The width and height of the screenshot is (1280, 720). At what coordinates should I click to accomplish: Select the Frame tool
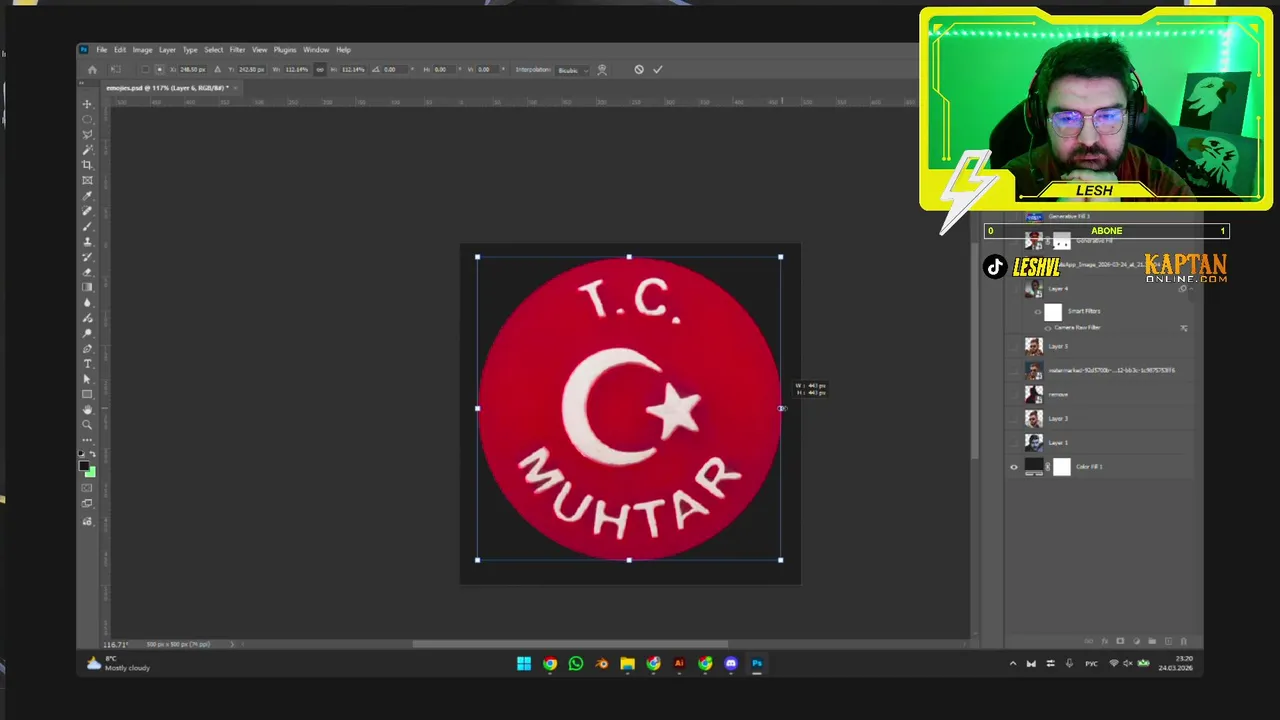[x=87, y=180]
